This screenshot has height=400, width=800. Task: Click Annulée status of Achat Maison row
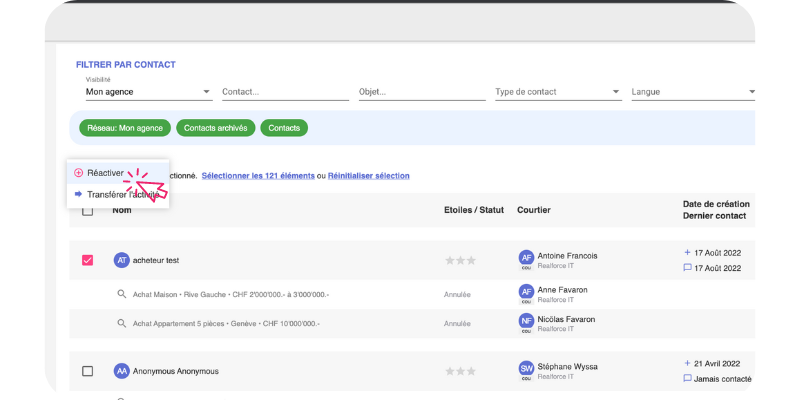457,294
